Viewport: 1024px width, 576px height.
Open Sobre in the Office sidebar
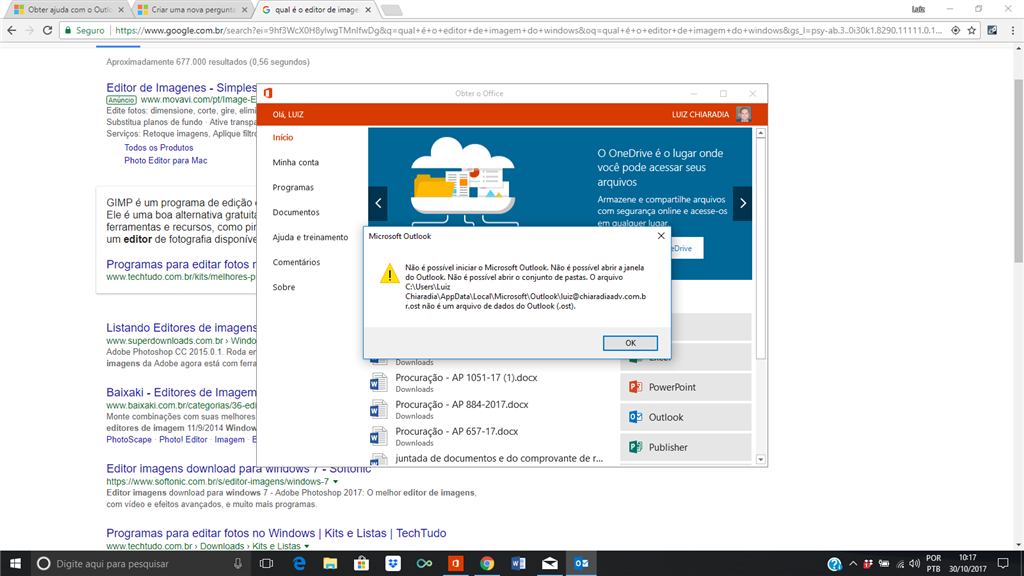click(x=284, y=287)
